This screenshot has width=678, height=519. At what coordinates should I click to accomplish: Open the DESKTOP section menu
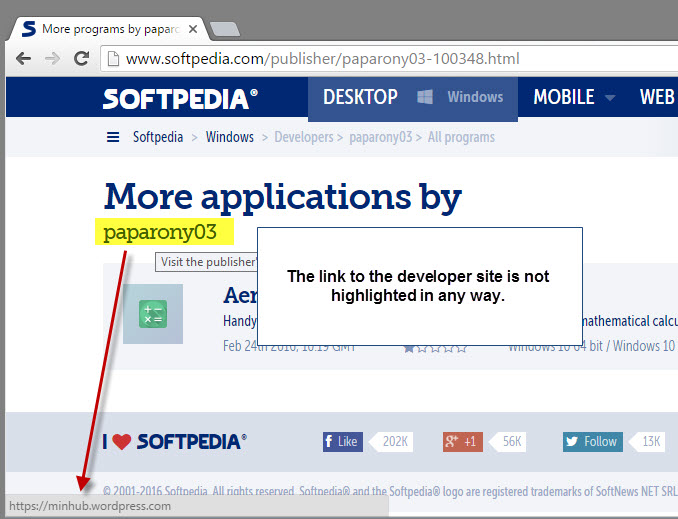coord(360,97)
